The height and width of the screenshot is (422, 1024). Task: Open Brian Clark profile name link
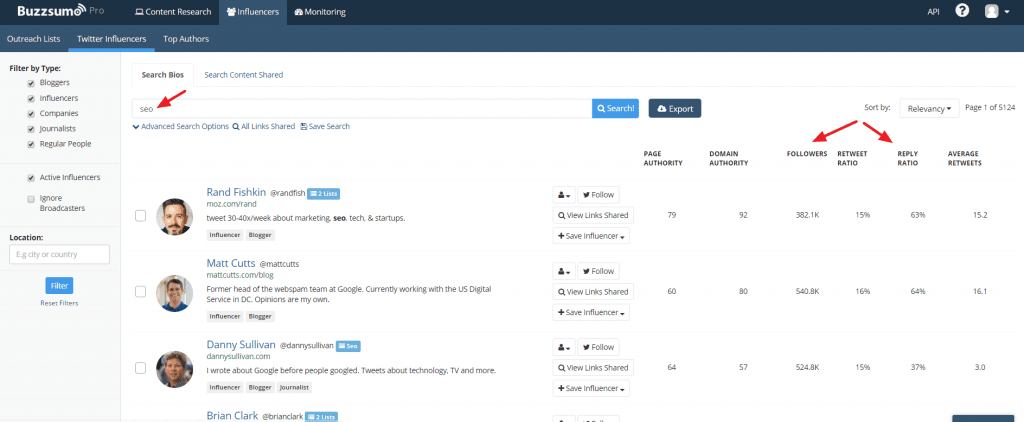pyautogui.click(x=232, y=415)
